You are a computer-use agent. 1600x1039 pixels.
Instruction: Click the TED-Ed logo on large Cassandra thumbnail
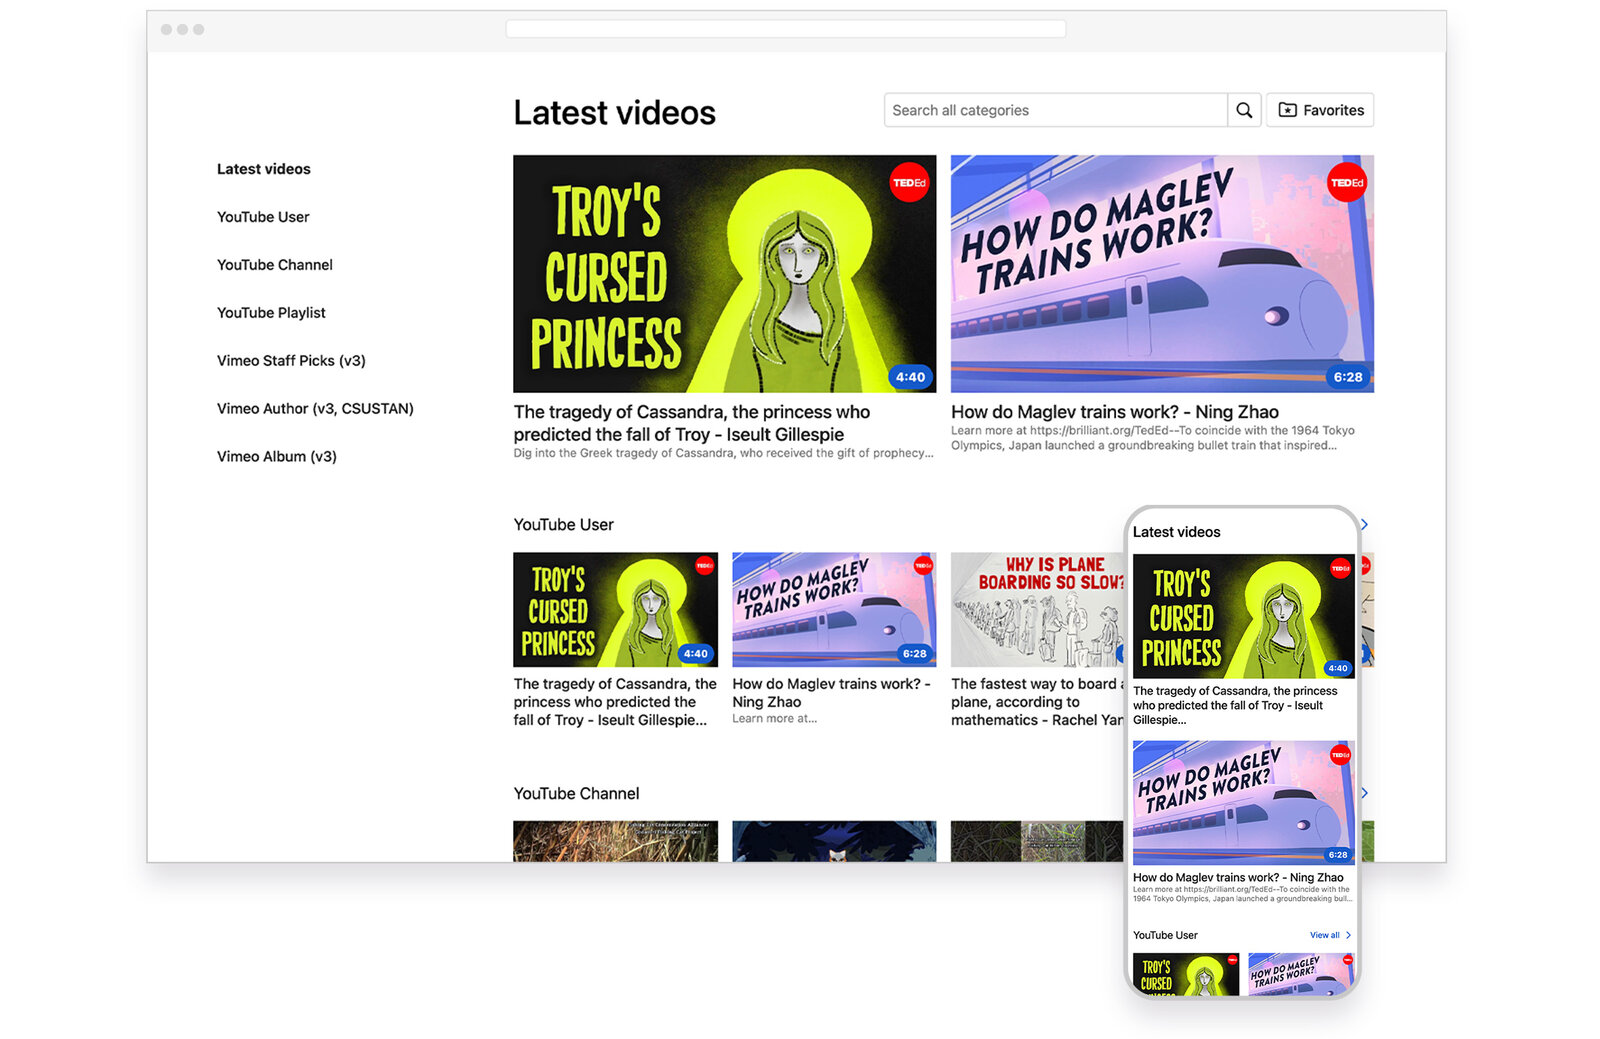(x=909, y=183)
